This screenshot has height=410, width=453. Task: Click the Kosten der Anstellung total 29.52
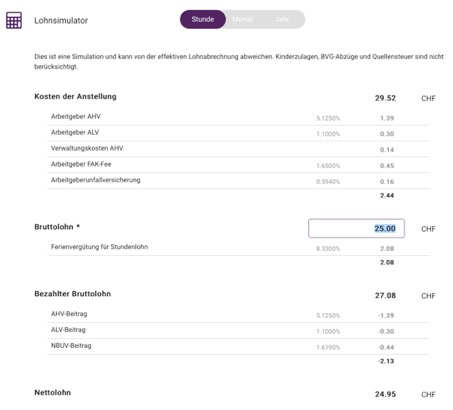(x=385, y=98)
